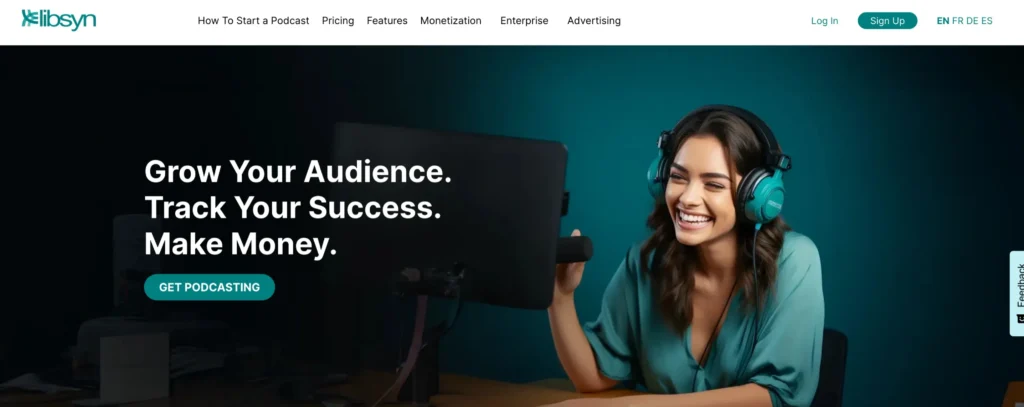Click the libsyn logo icon
Screen dimensions: 1024x407
pyautogui.click(x=29, y=18)
